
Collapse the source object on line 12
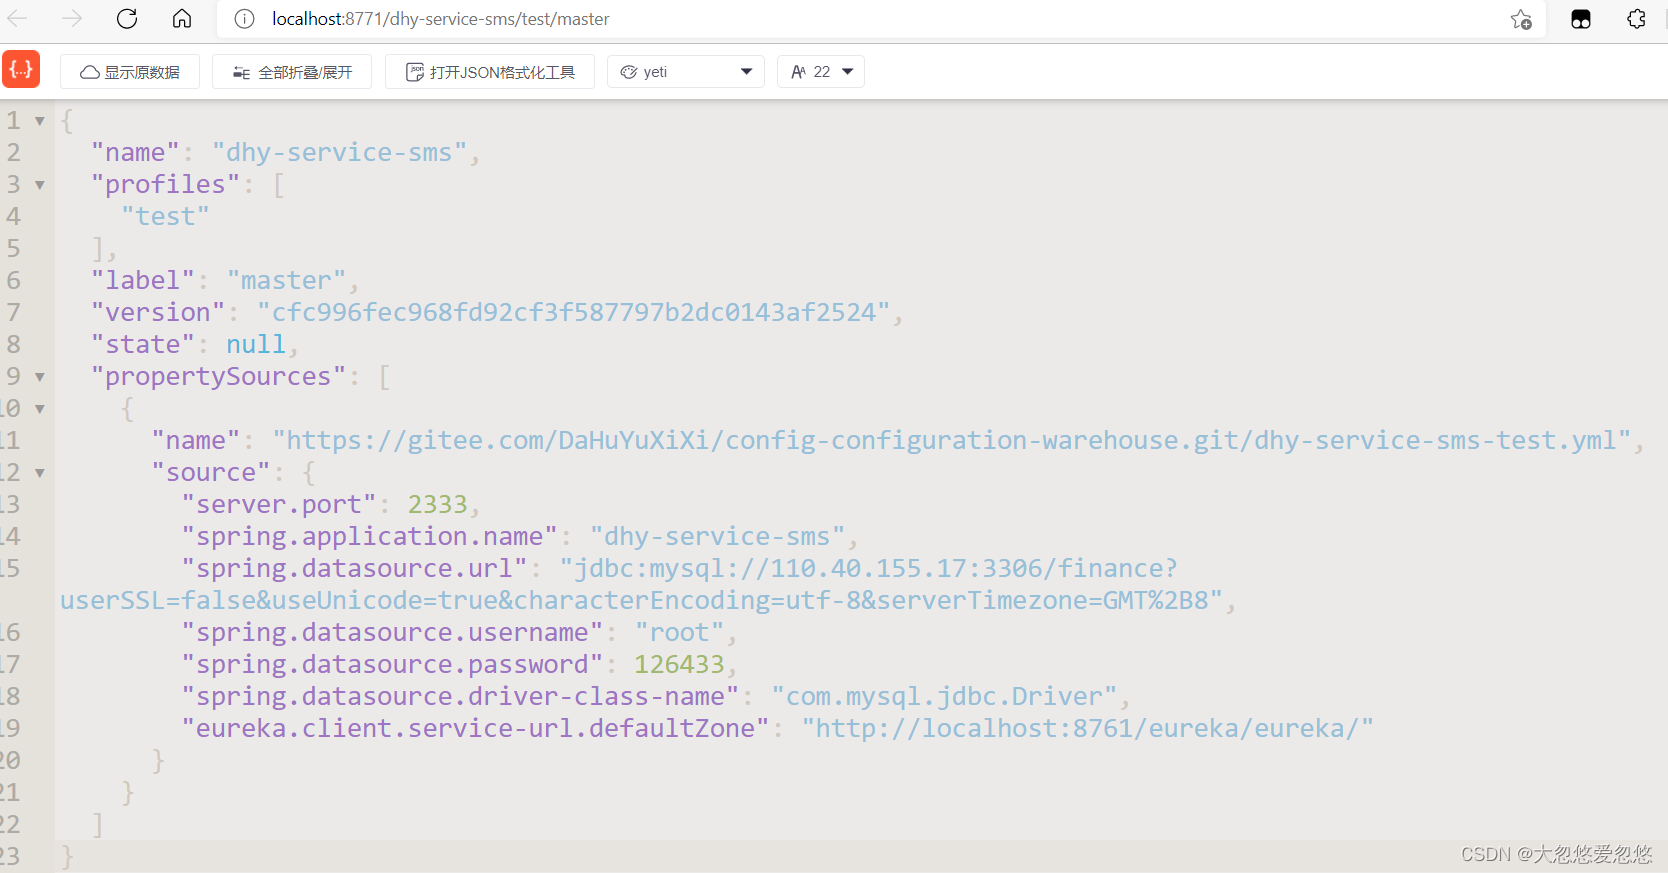click(x=40, y=473)
